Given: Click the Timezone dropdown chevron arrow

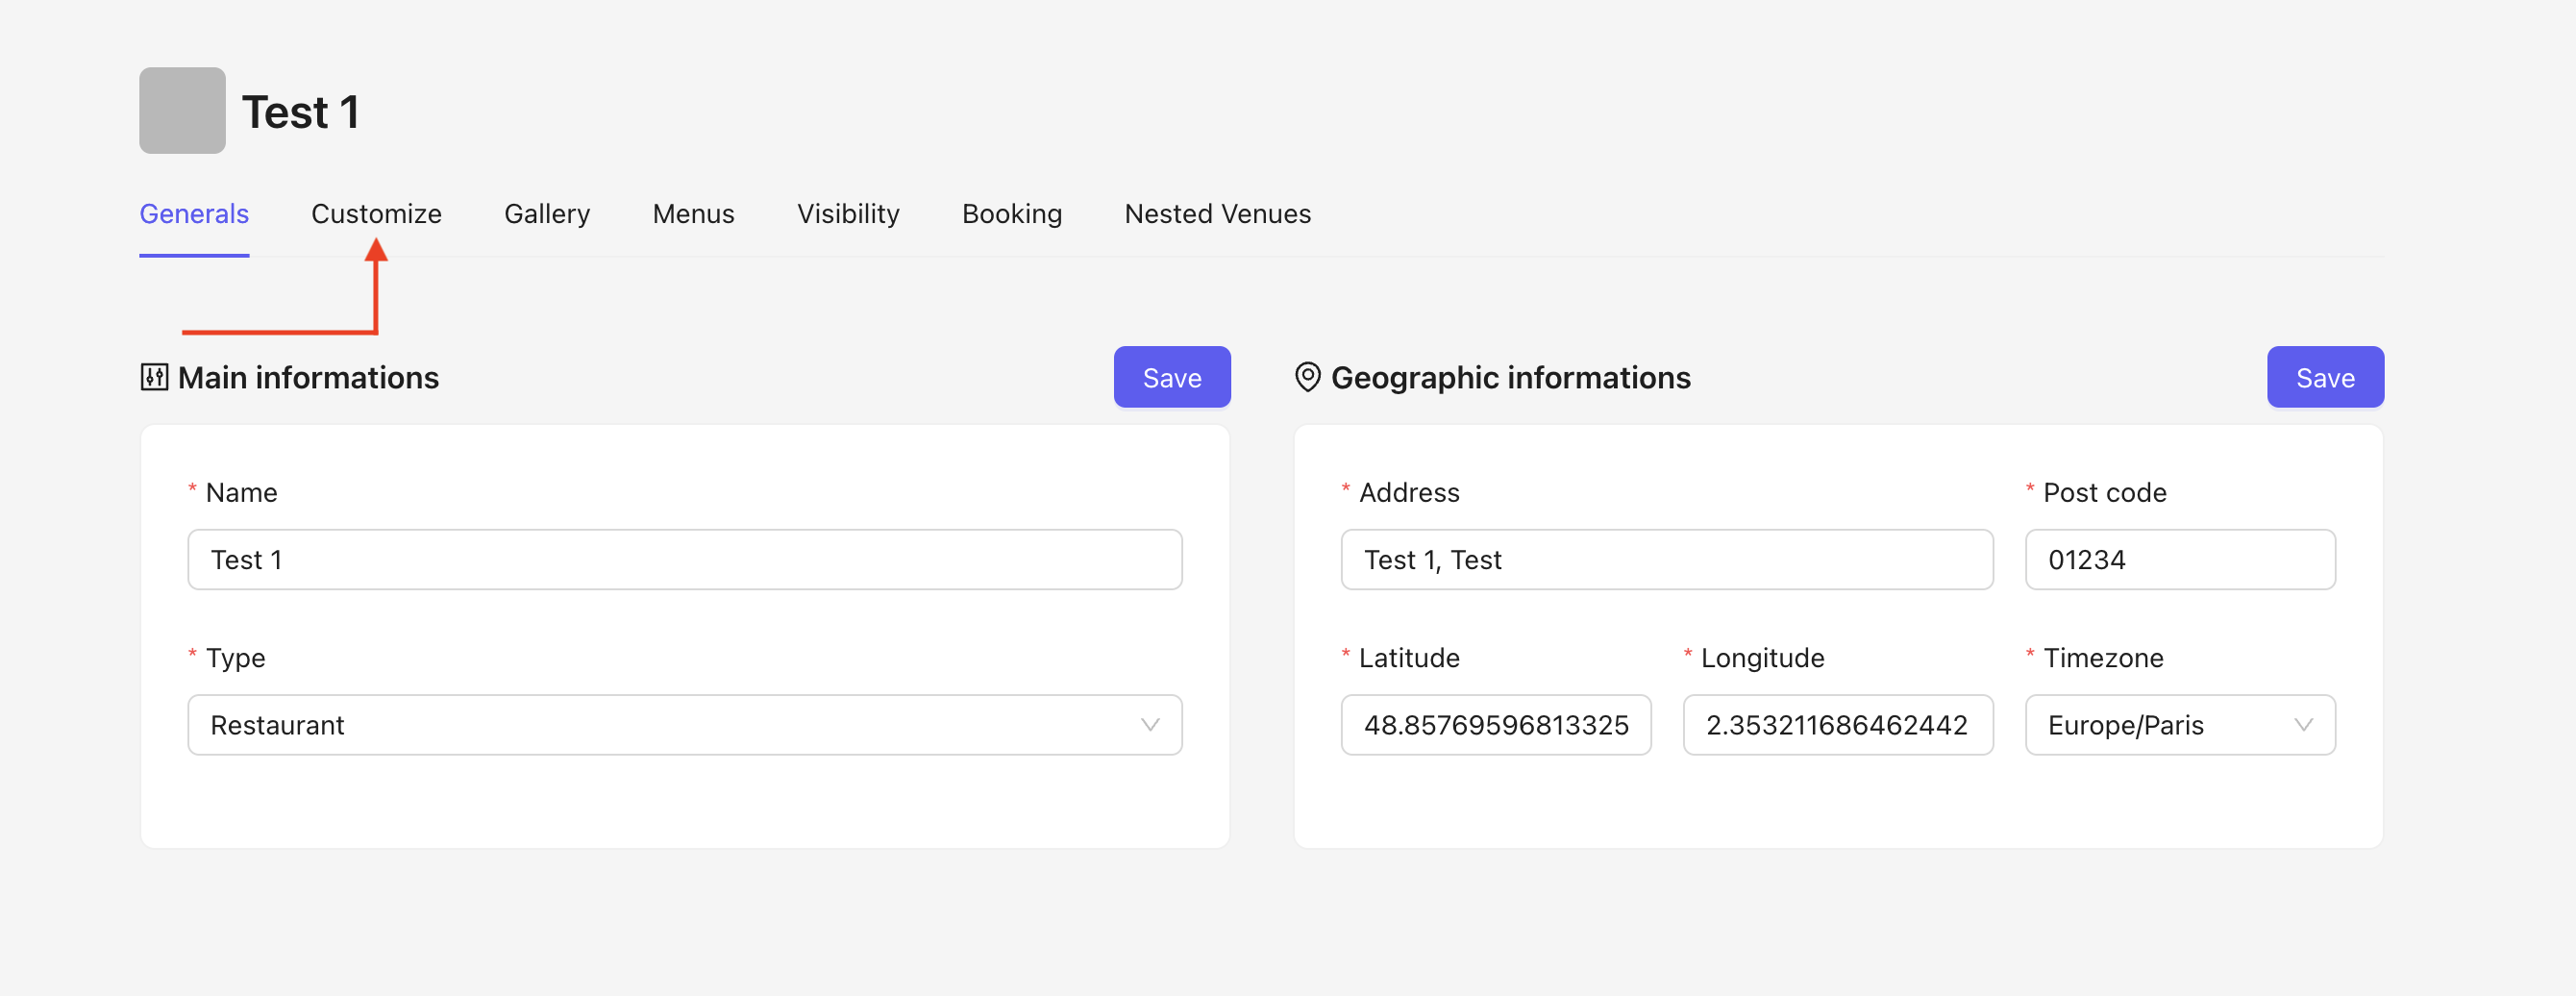Looking at the screenshot, I should point(2303,725).
